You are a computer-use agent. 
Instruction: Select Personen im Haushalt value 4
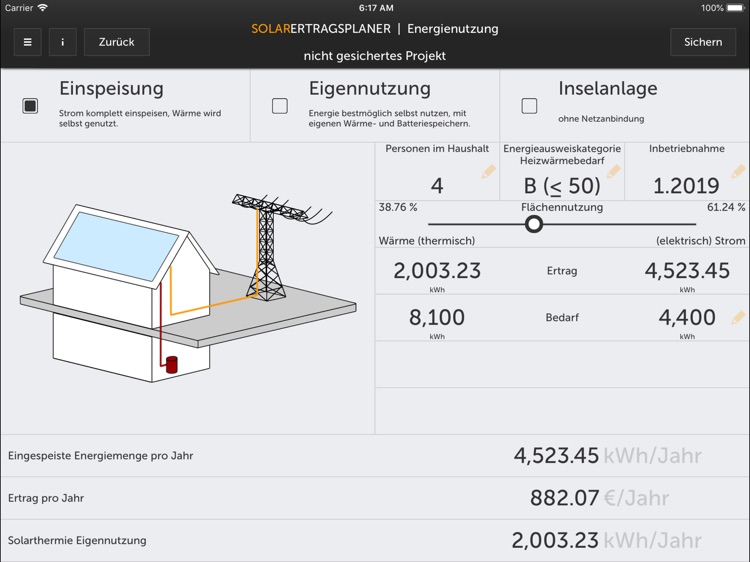click(437, 186)
